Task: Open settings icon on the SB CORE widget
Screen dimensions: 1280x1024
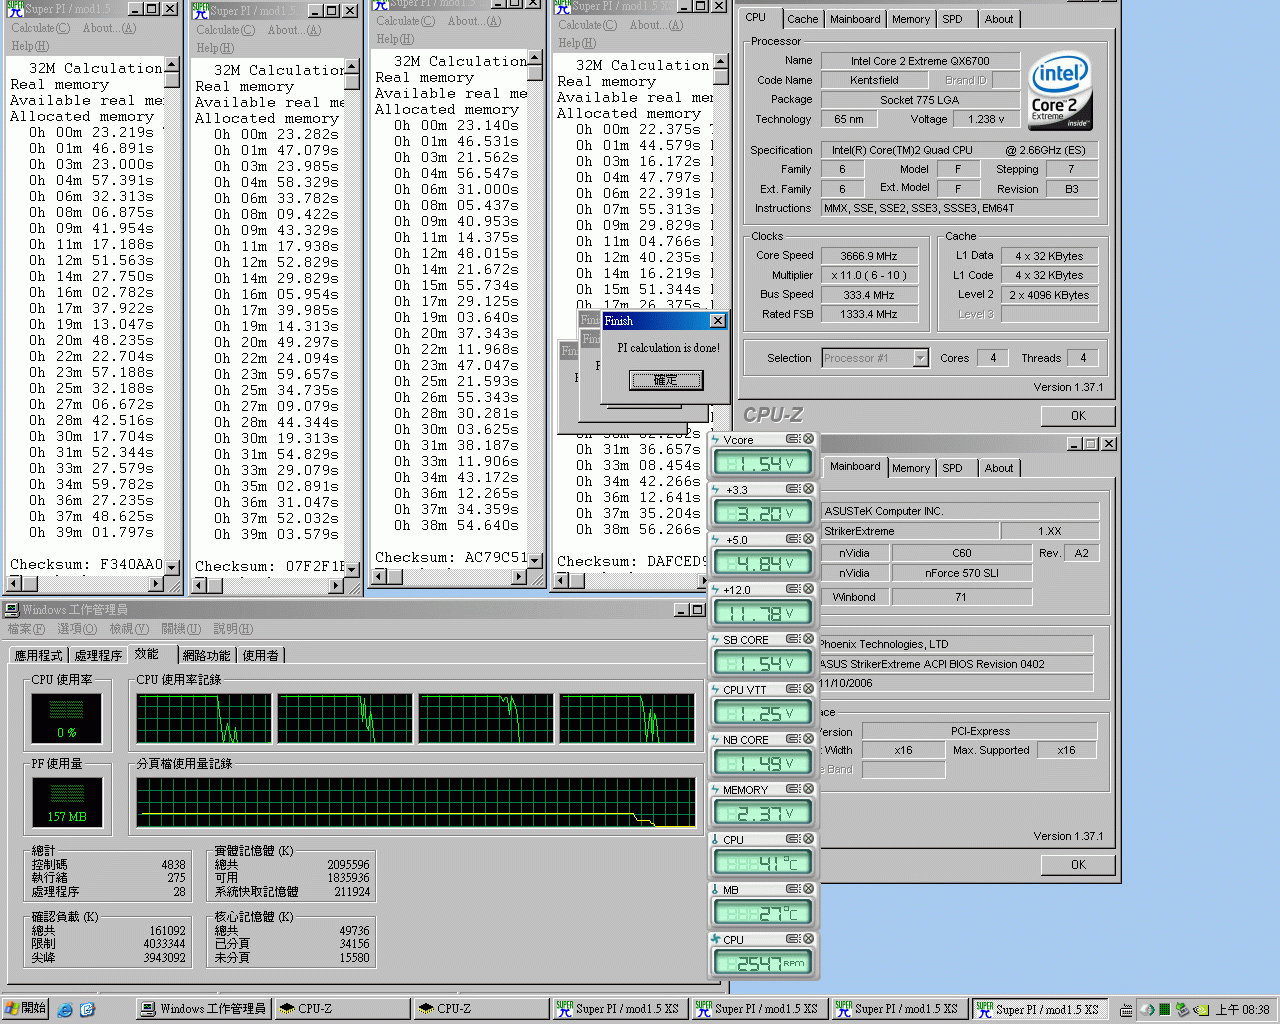Action: [792, 639]
